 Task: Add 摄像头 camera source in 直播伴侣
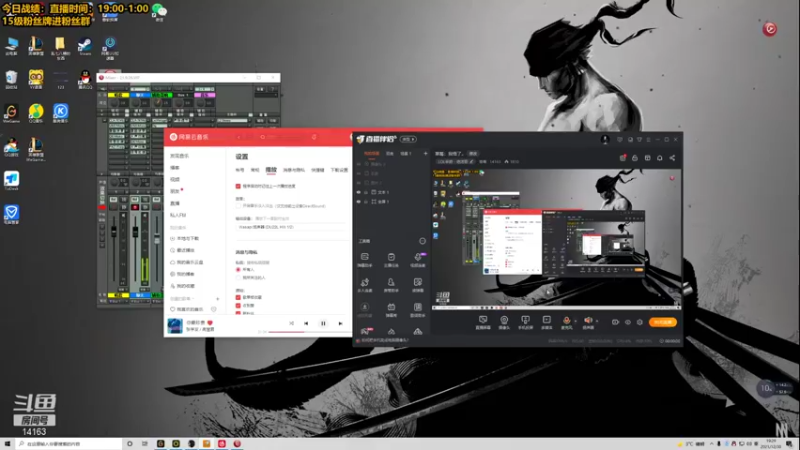504,322
